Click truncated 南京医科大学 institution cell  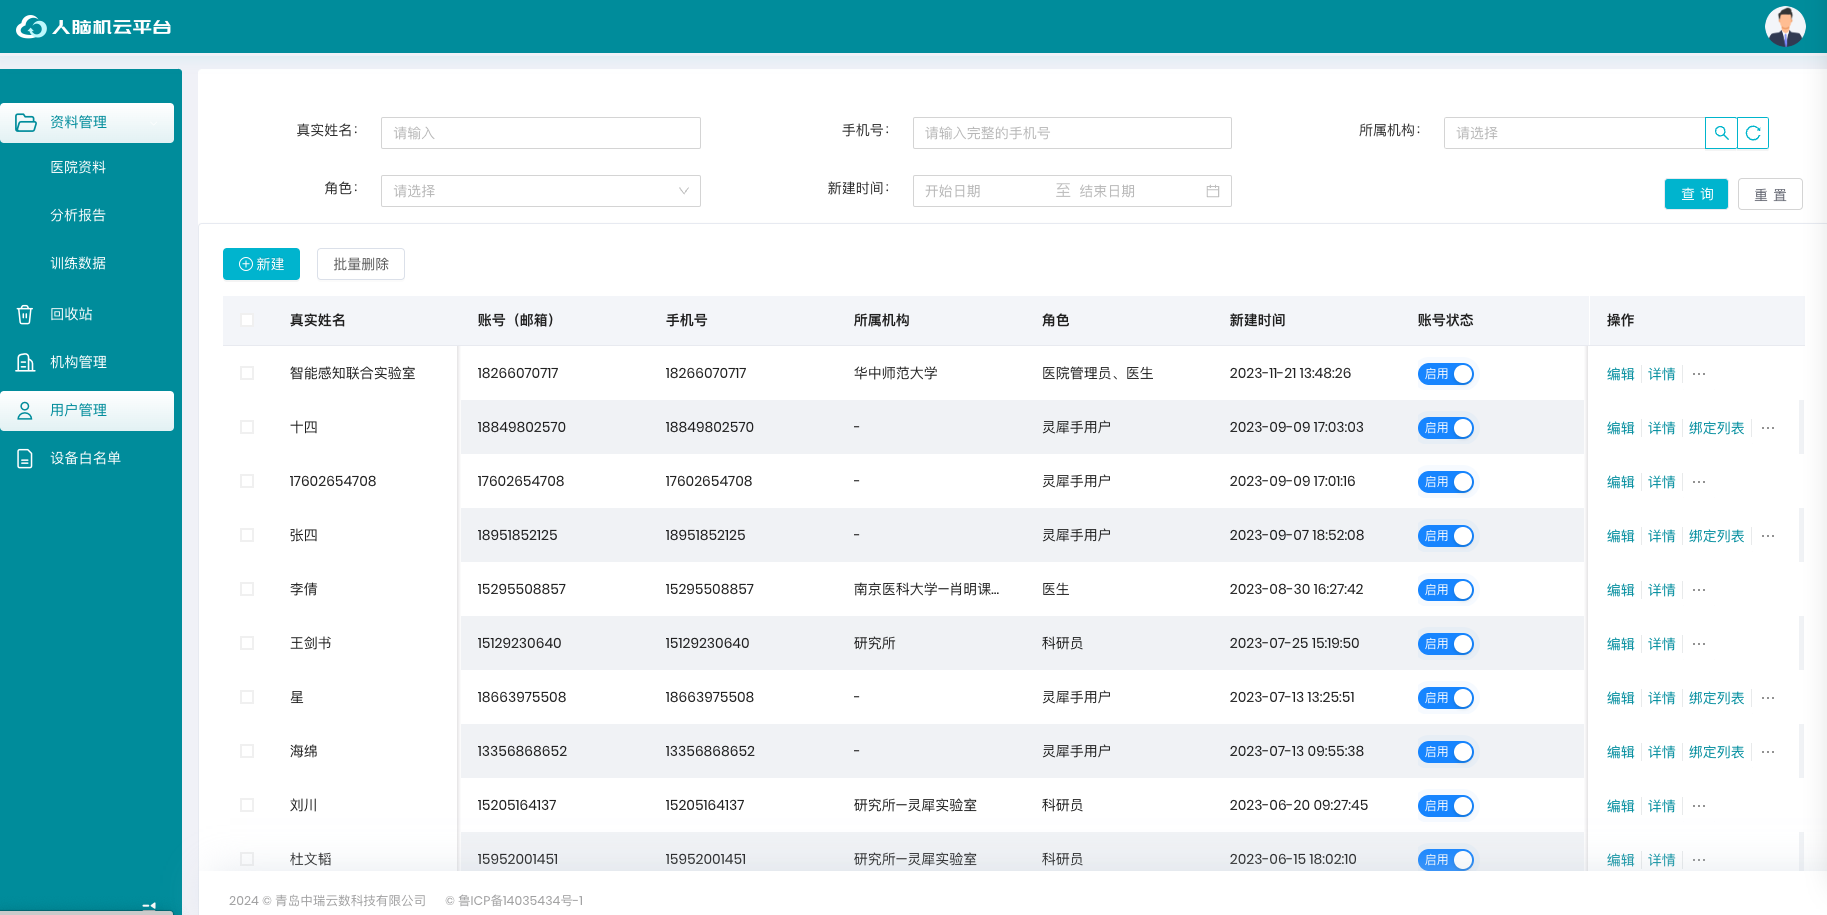click(926, 589)
